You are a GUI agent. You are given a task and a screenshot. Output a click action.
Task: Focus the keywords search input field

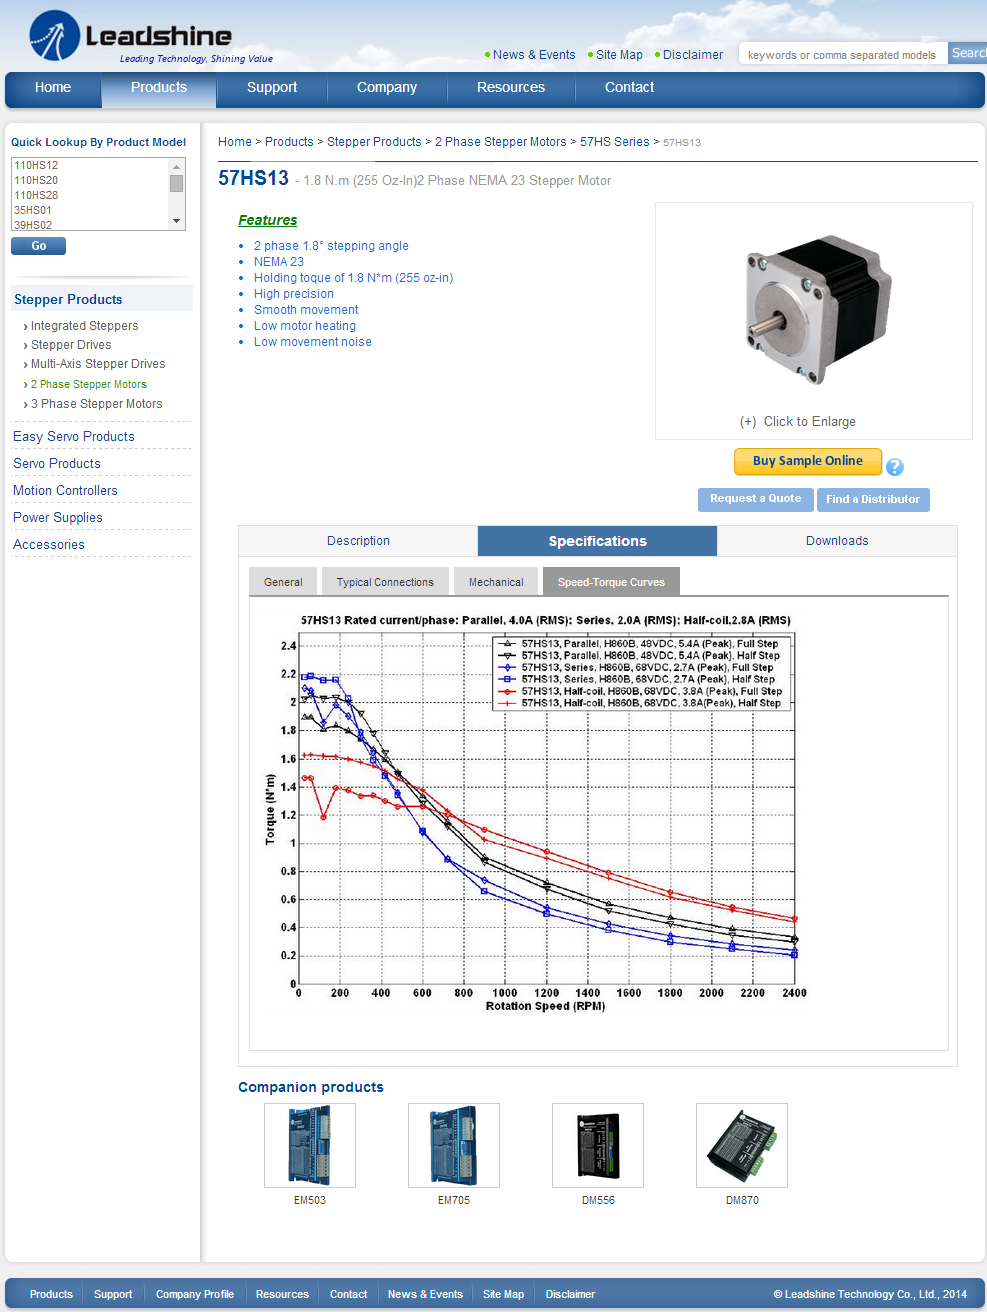(x=843, y=54)
